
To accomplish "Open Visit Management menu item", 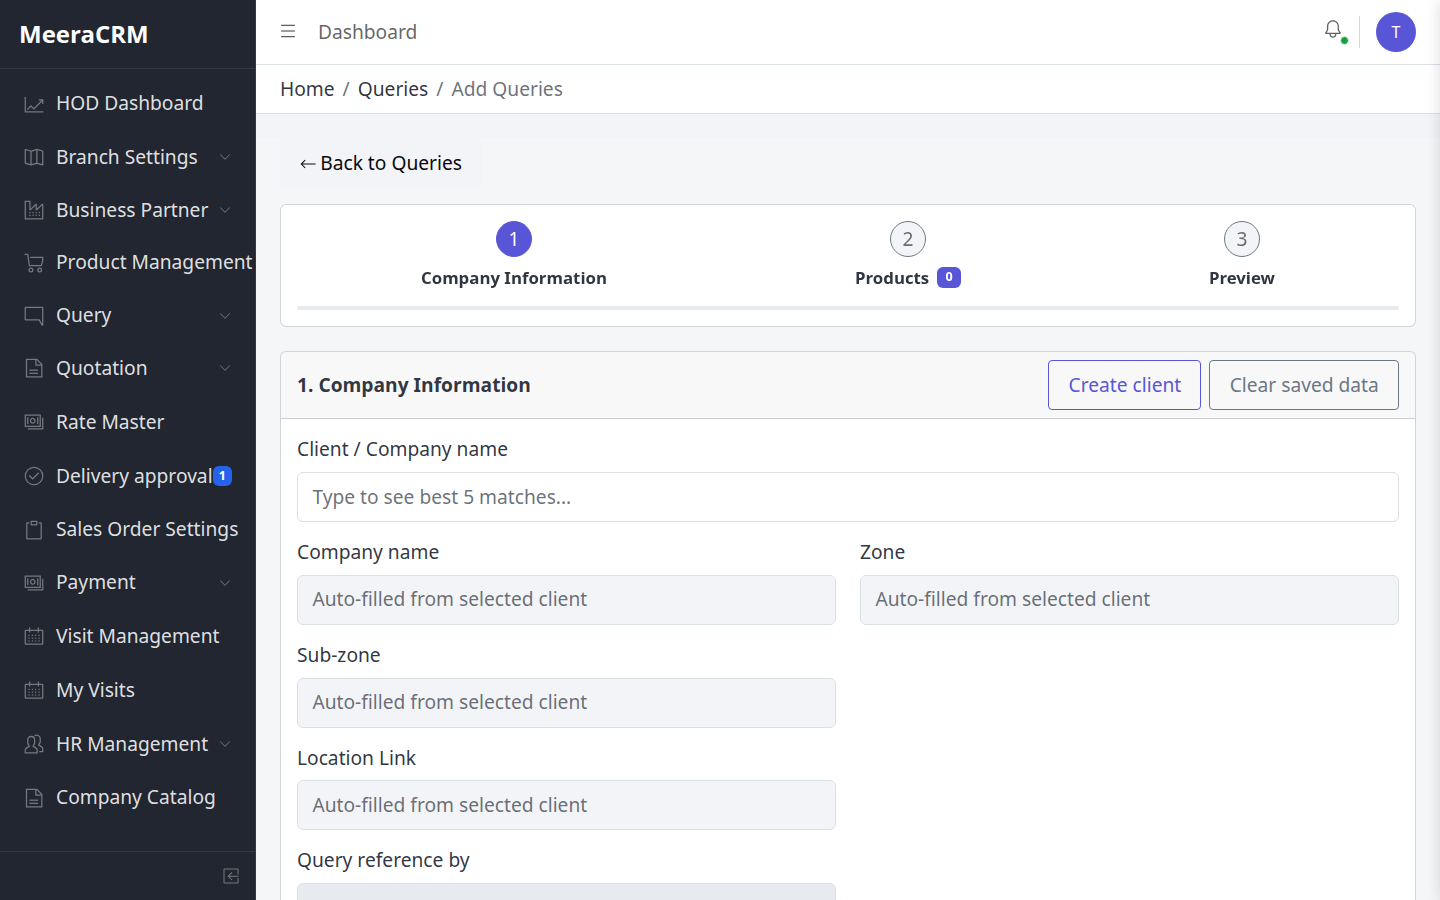I will [x=128, y=636].
